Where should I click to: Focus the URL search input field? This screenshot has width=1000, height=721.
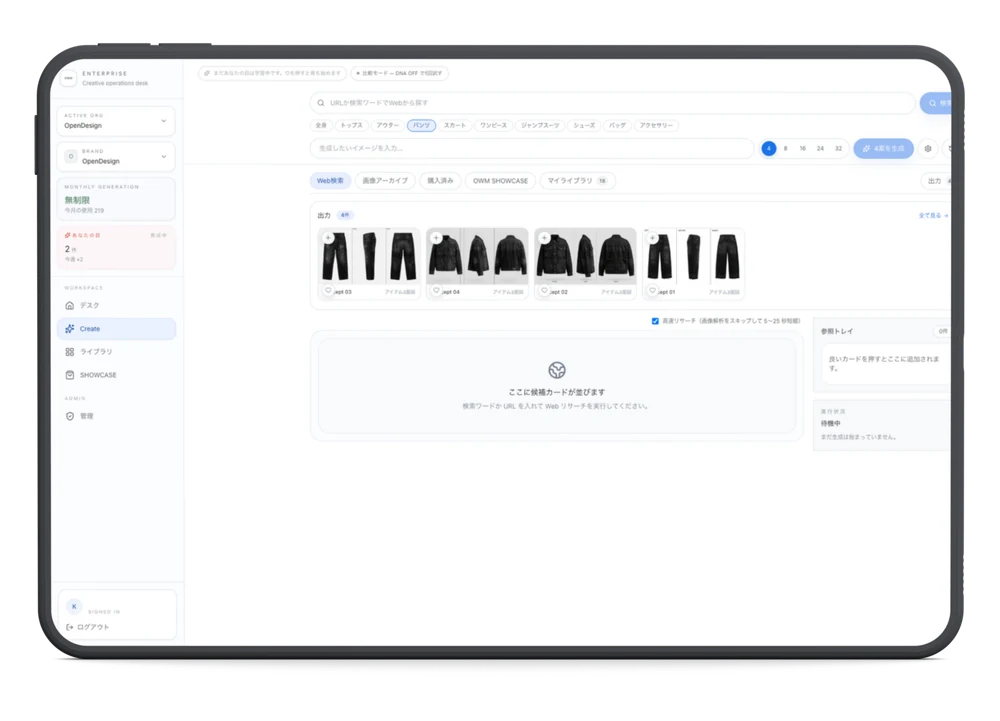tap(612, 103)
